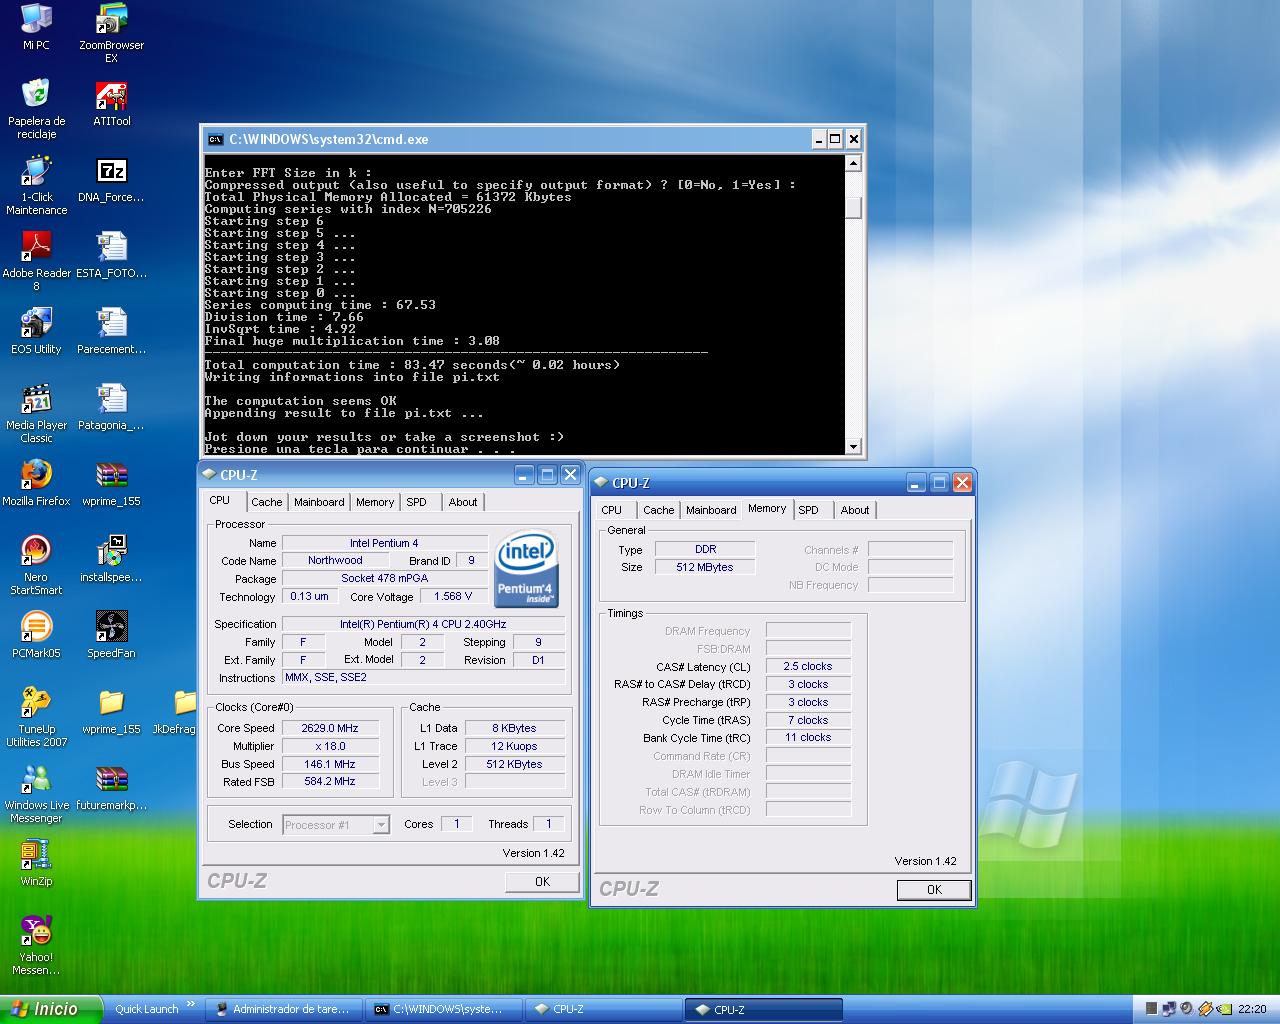Viewport: 1280px width, 1024px height.
Task: Click the volume speaker tray icon
Action: pyautogui.click(x=1187, y=1009)
